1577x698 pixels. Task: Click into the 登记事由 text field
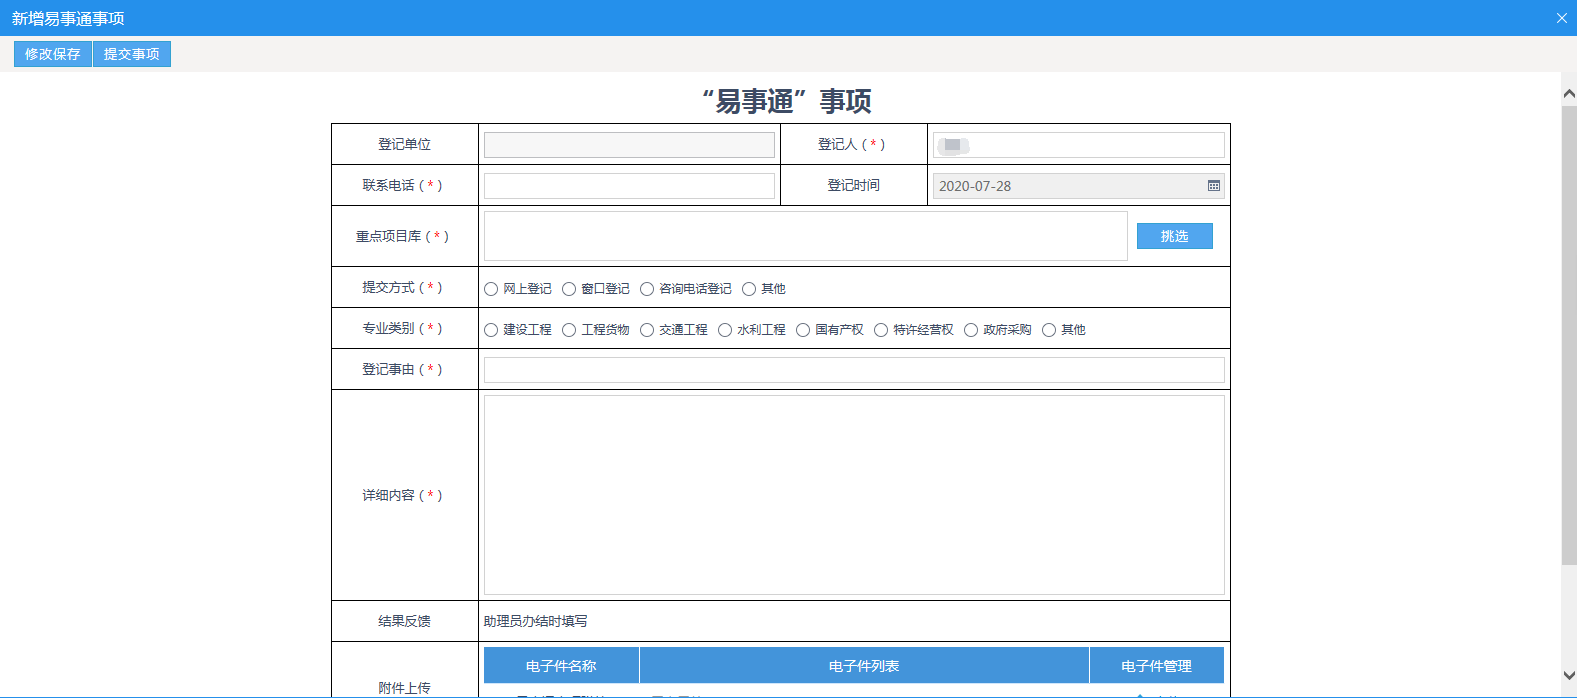tap(854, 370)
